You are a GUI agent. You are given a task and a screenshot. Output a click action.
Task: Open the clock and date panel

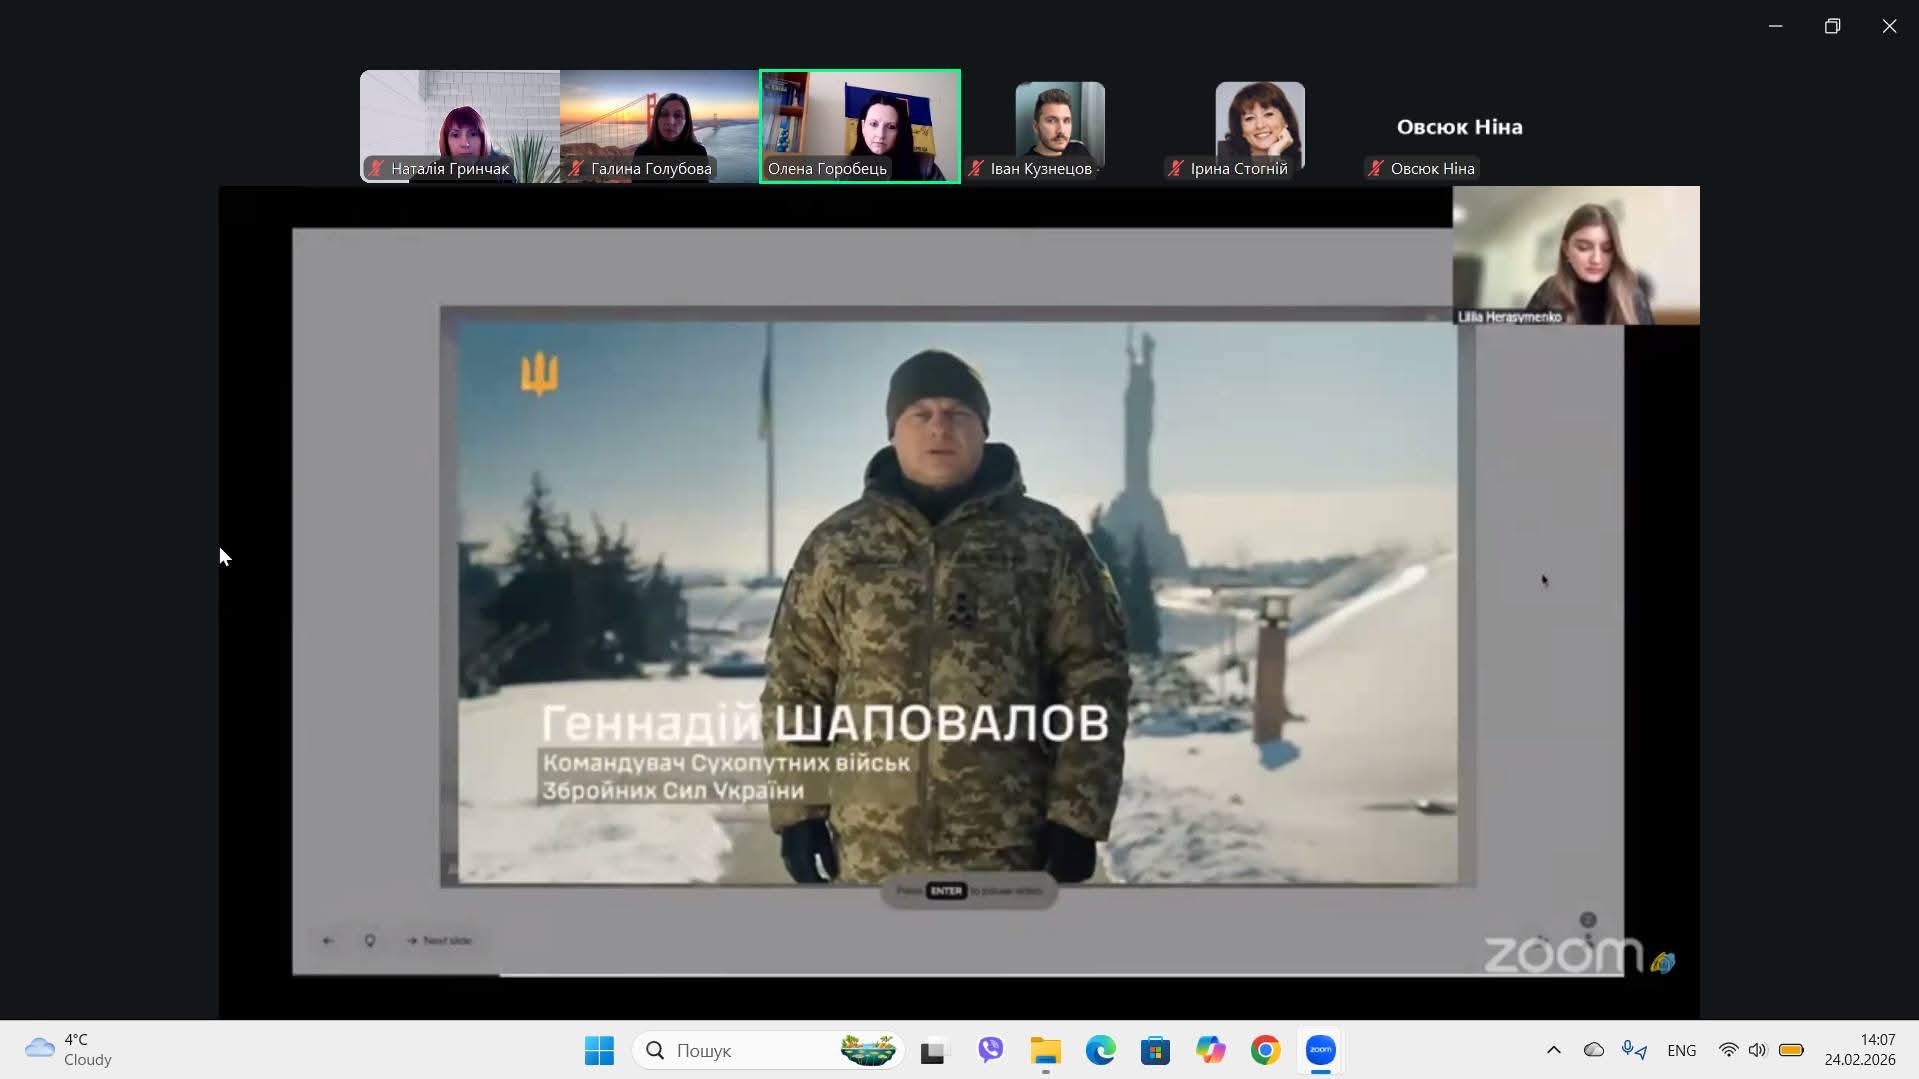pyautogui.click(x=1859, y=1050)
